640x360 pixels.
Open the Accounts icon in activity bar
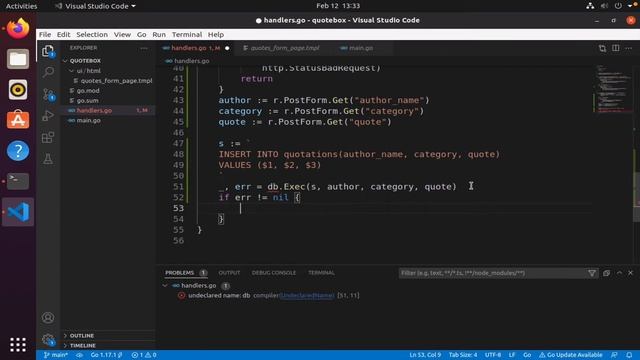pos(48,317)
